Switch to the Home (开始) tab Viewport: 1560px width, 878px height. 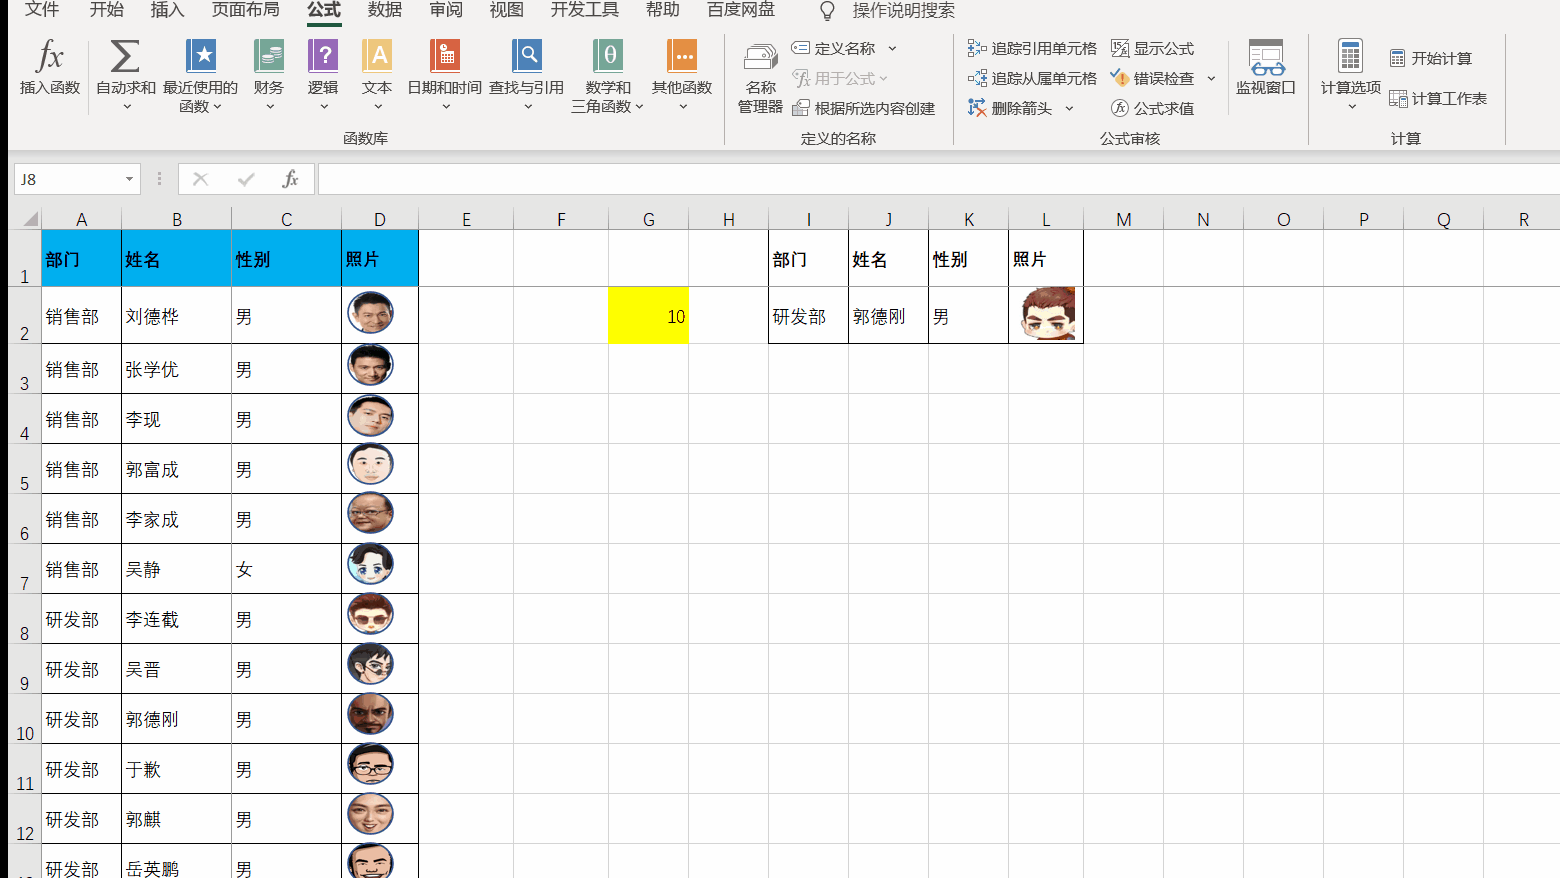tap(107, 10)
